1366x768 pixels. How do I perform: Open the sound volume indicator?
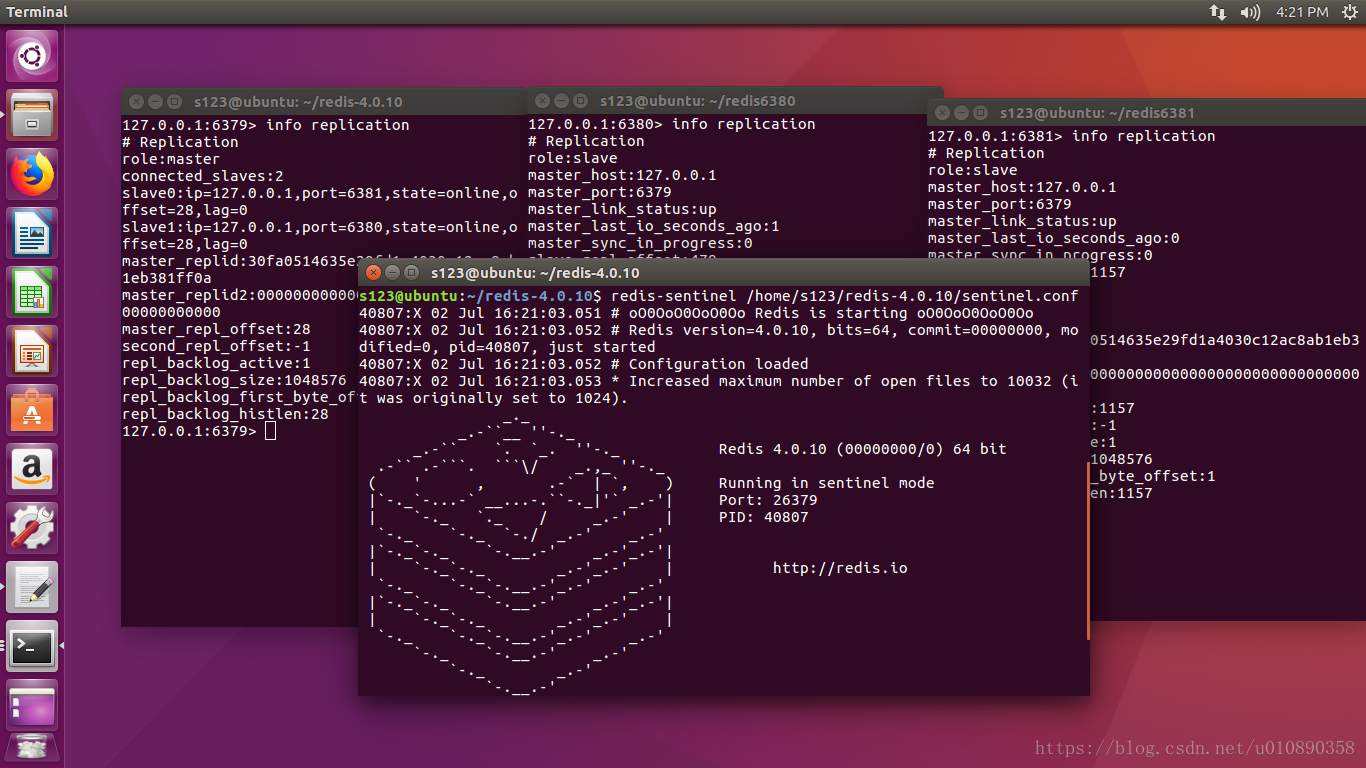(x=1250, y=12)
